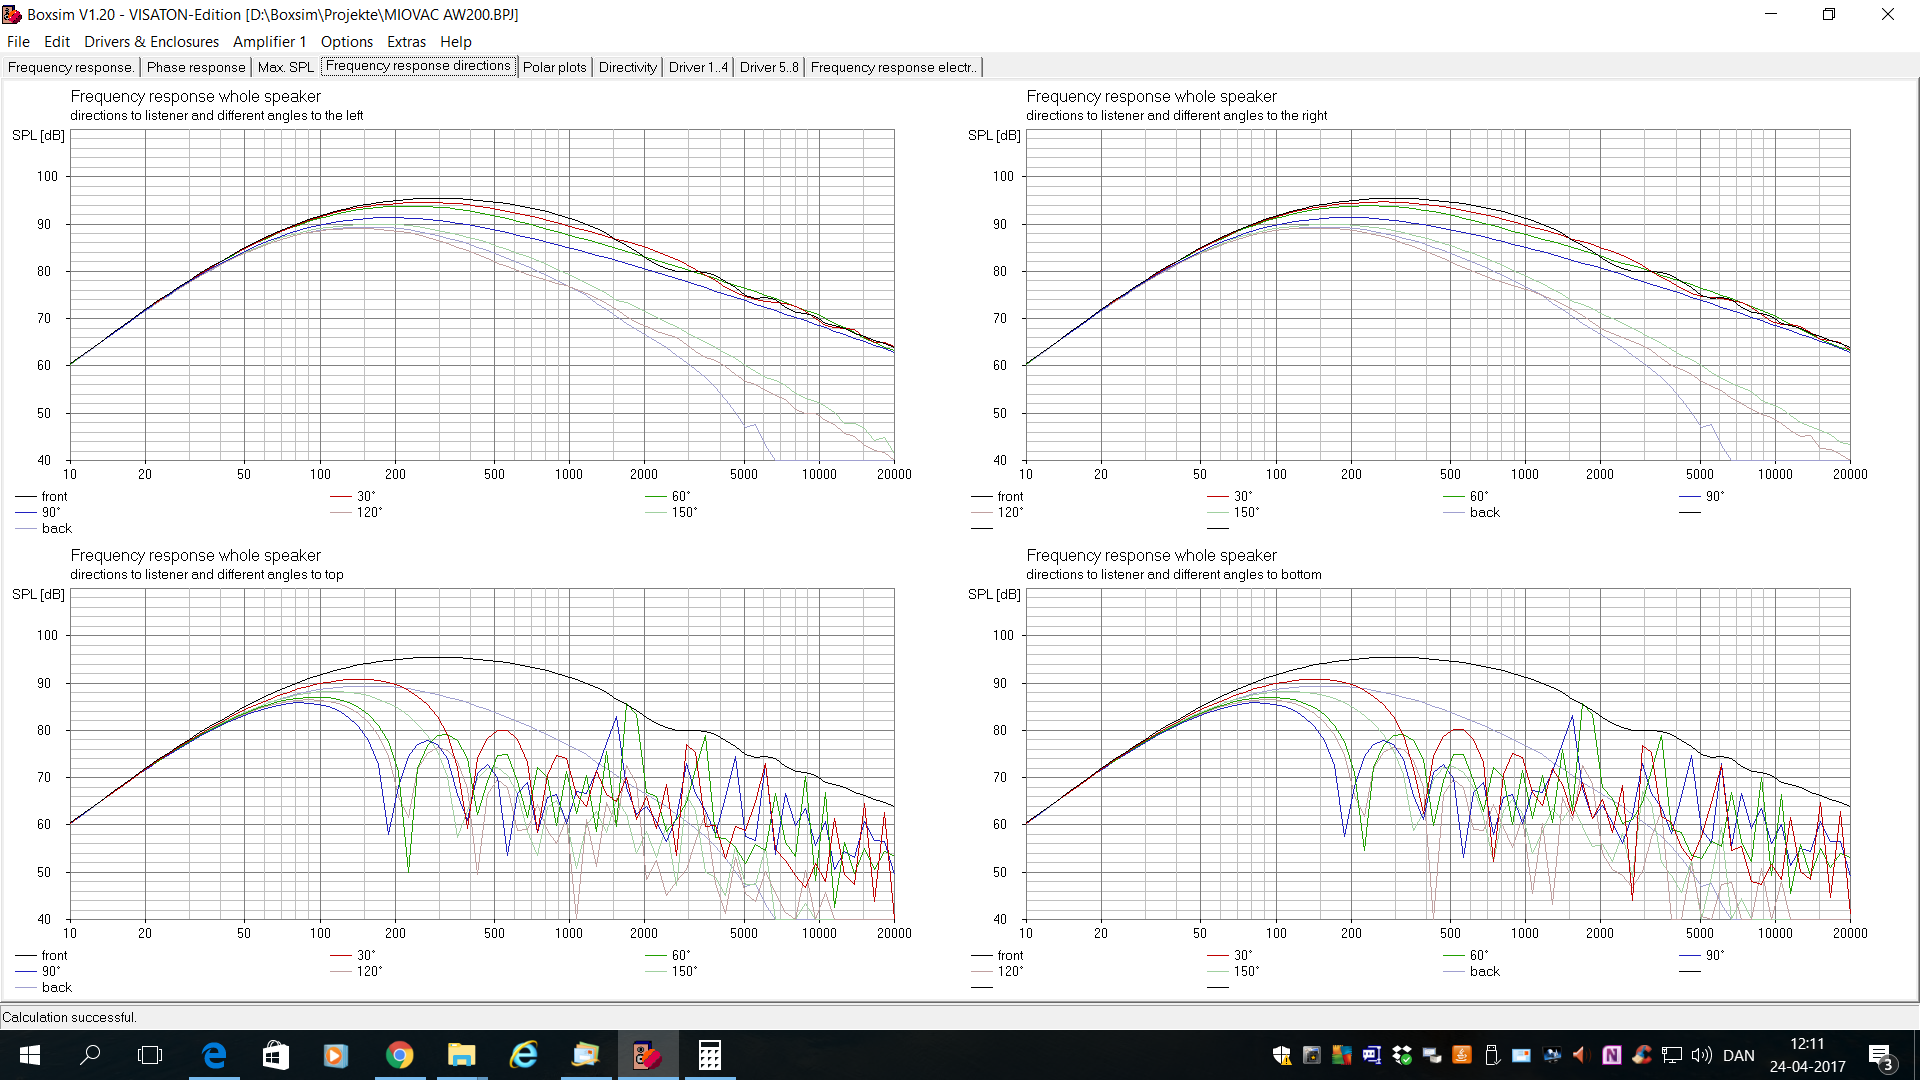Switch to the Max. SPL tab

pyautogui.click(x=286, y=67)
